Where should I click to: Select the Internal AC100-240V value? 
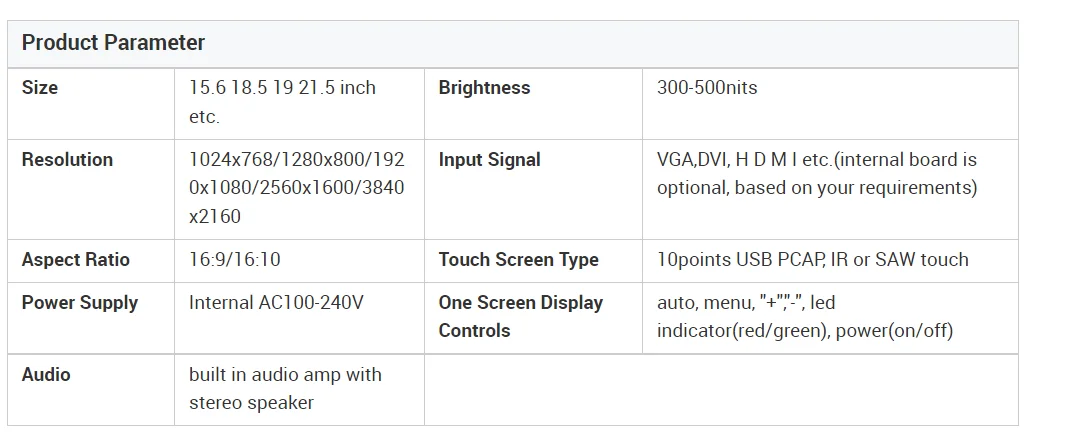(x=276, y=303)
